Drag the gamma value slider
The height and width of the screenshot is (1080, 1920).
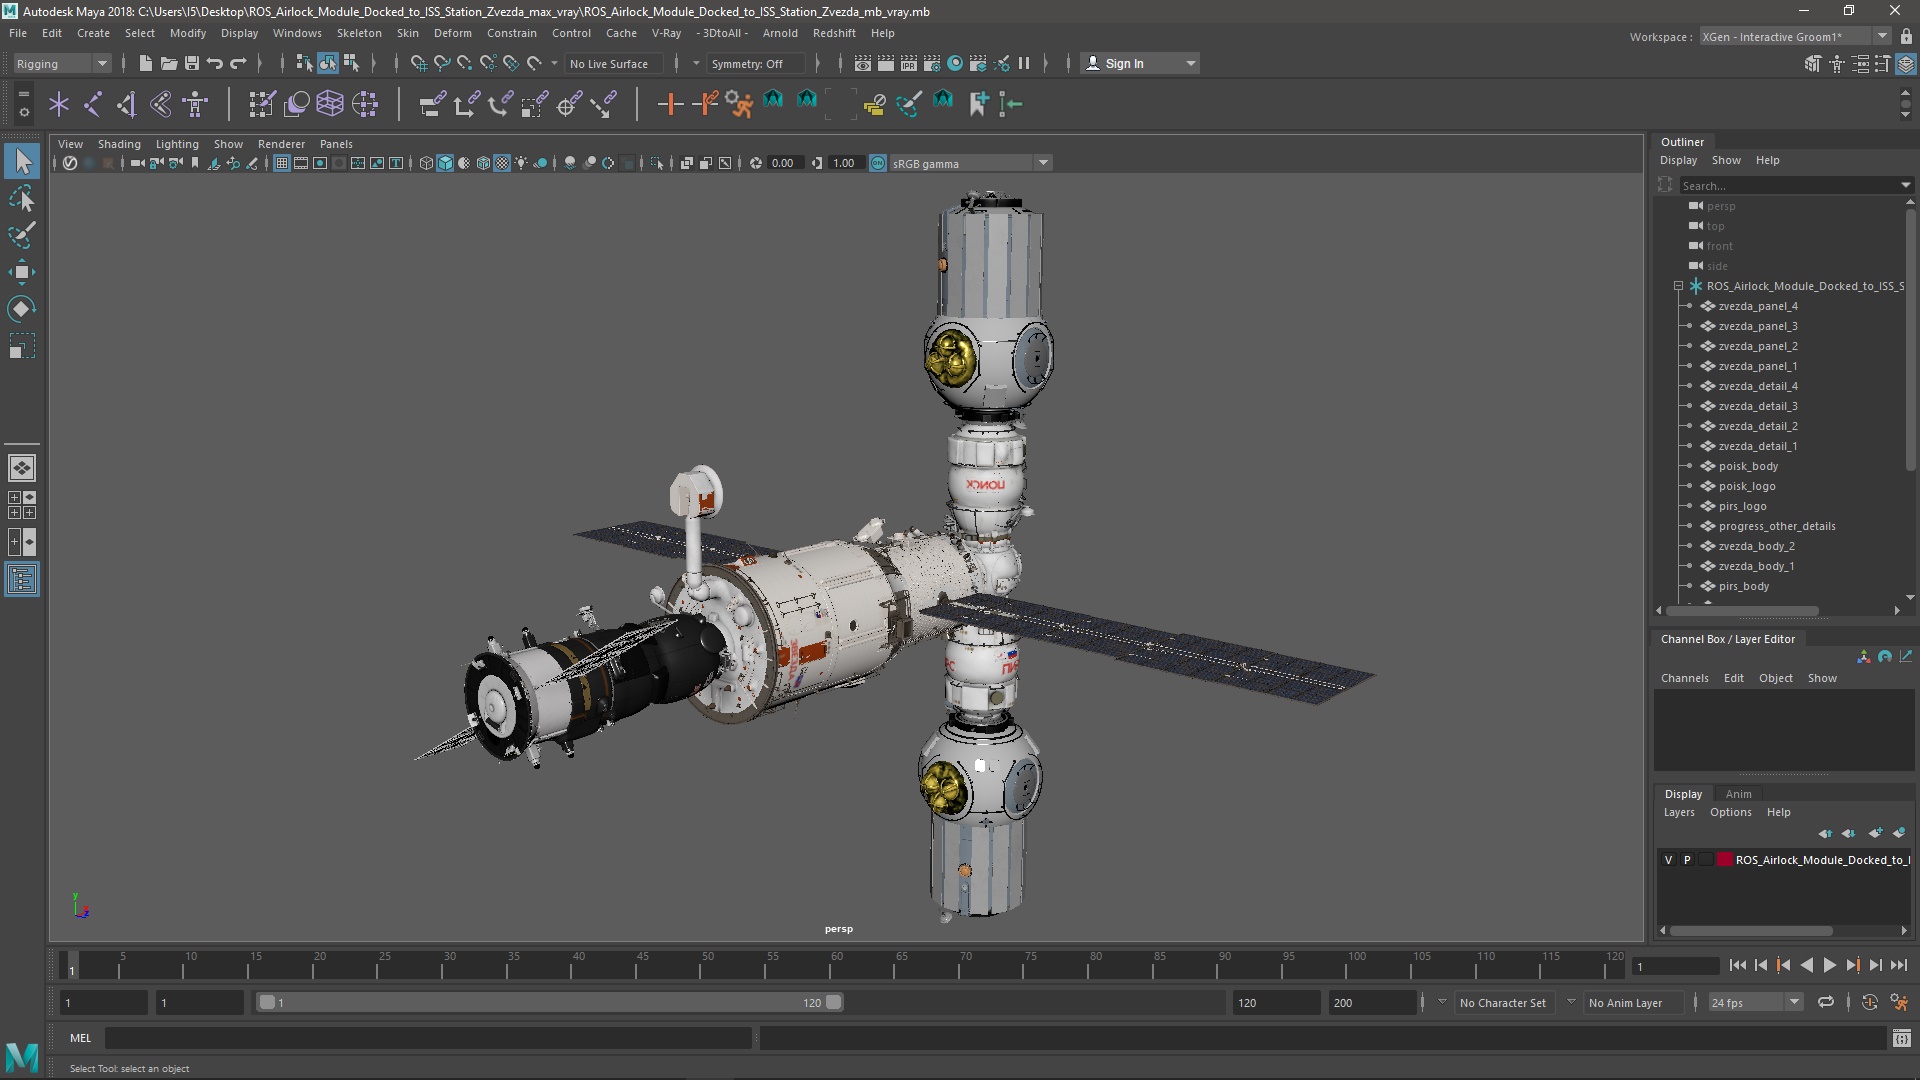(844, 164)
